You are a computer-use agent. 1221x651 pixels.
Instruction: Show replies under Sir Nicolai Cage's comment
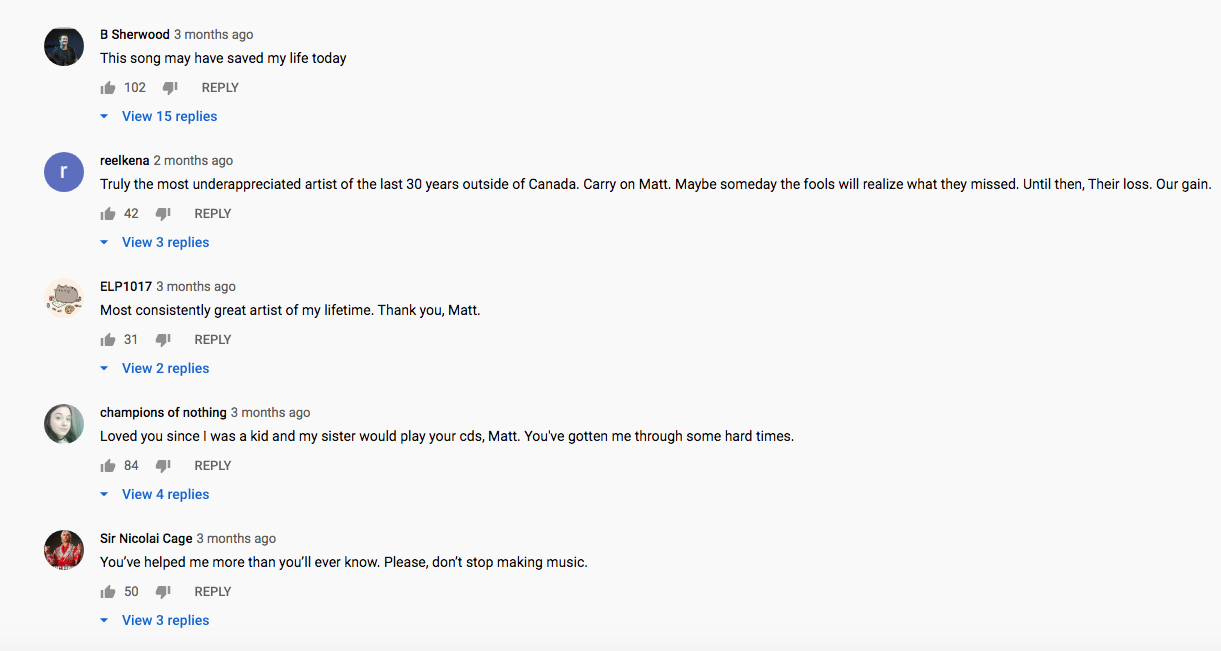[154, 620]
